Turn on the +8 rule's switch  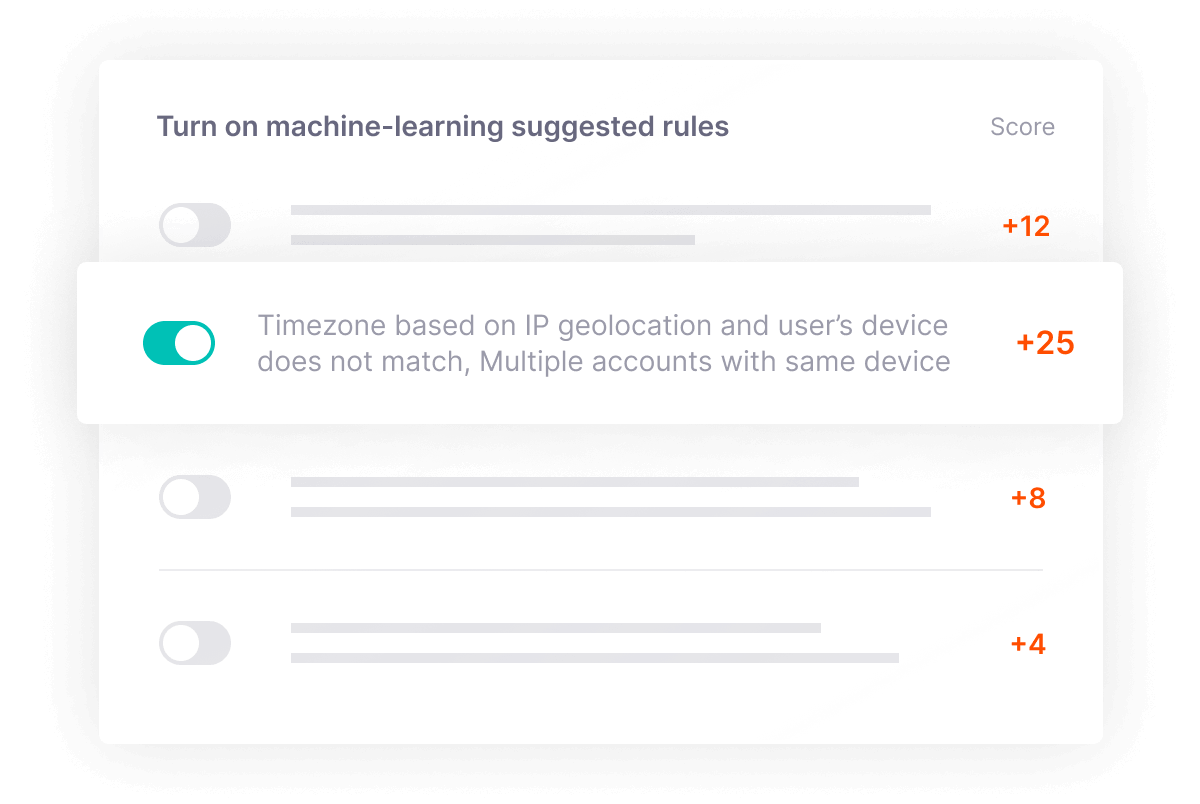tap(195, 497)
